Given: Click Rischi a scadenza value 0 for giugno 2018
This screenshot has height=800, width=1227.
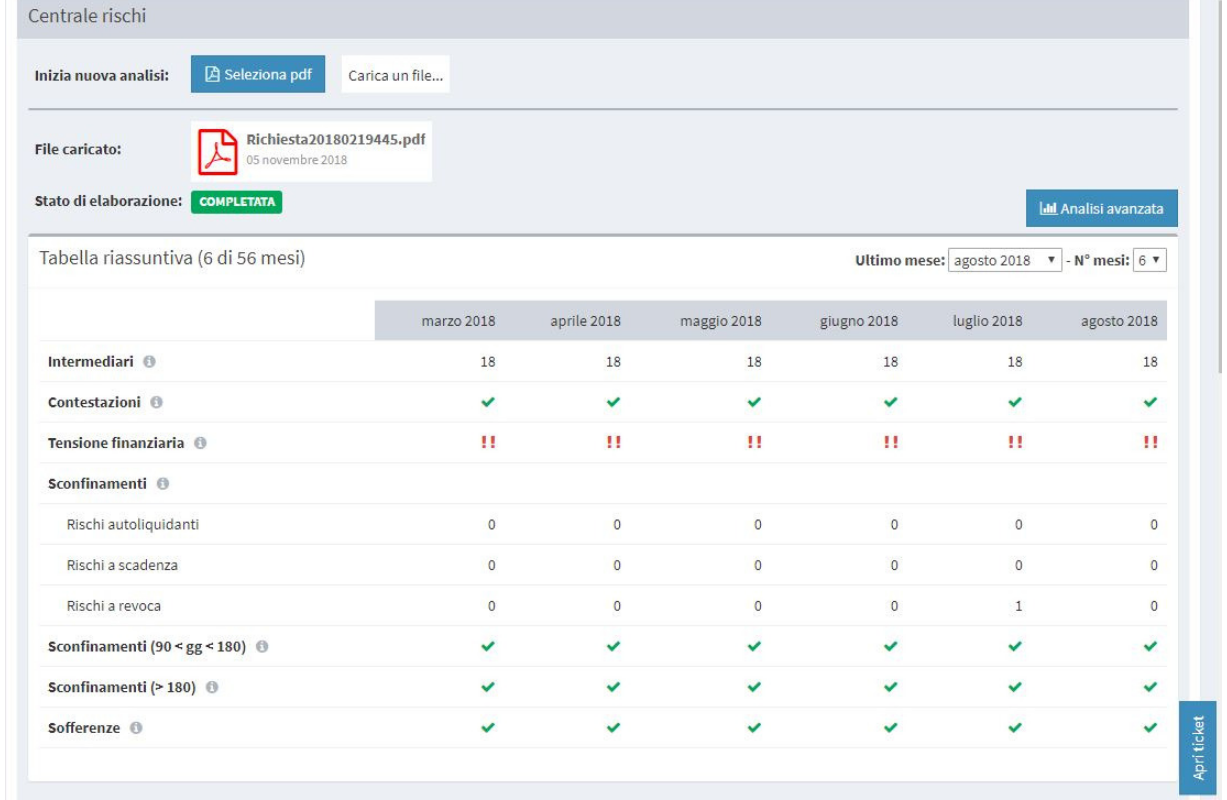Looking at the screenshot, I should 894,565.
